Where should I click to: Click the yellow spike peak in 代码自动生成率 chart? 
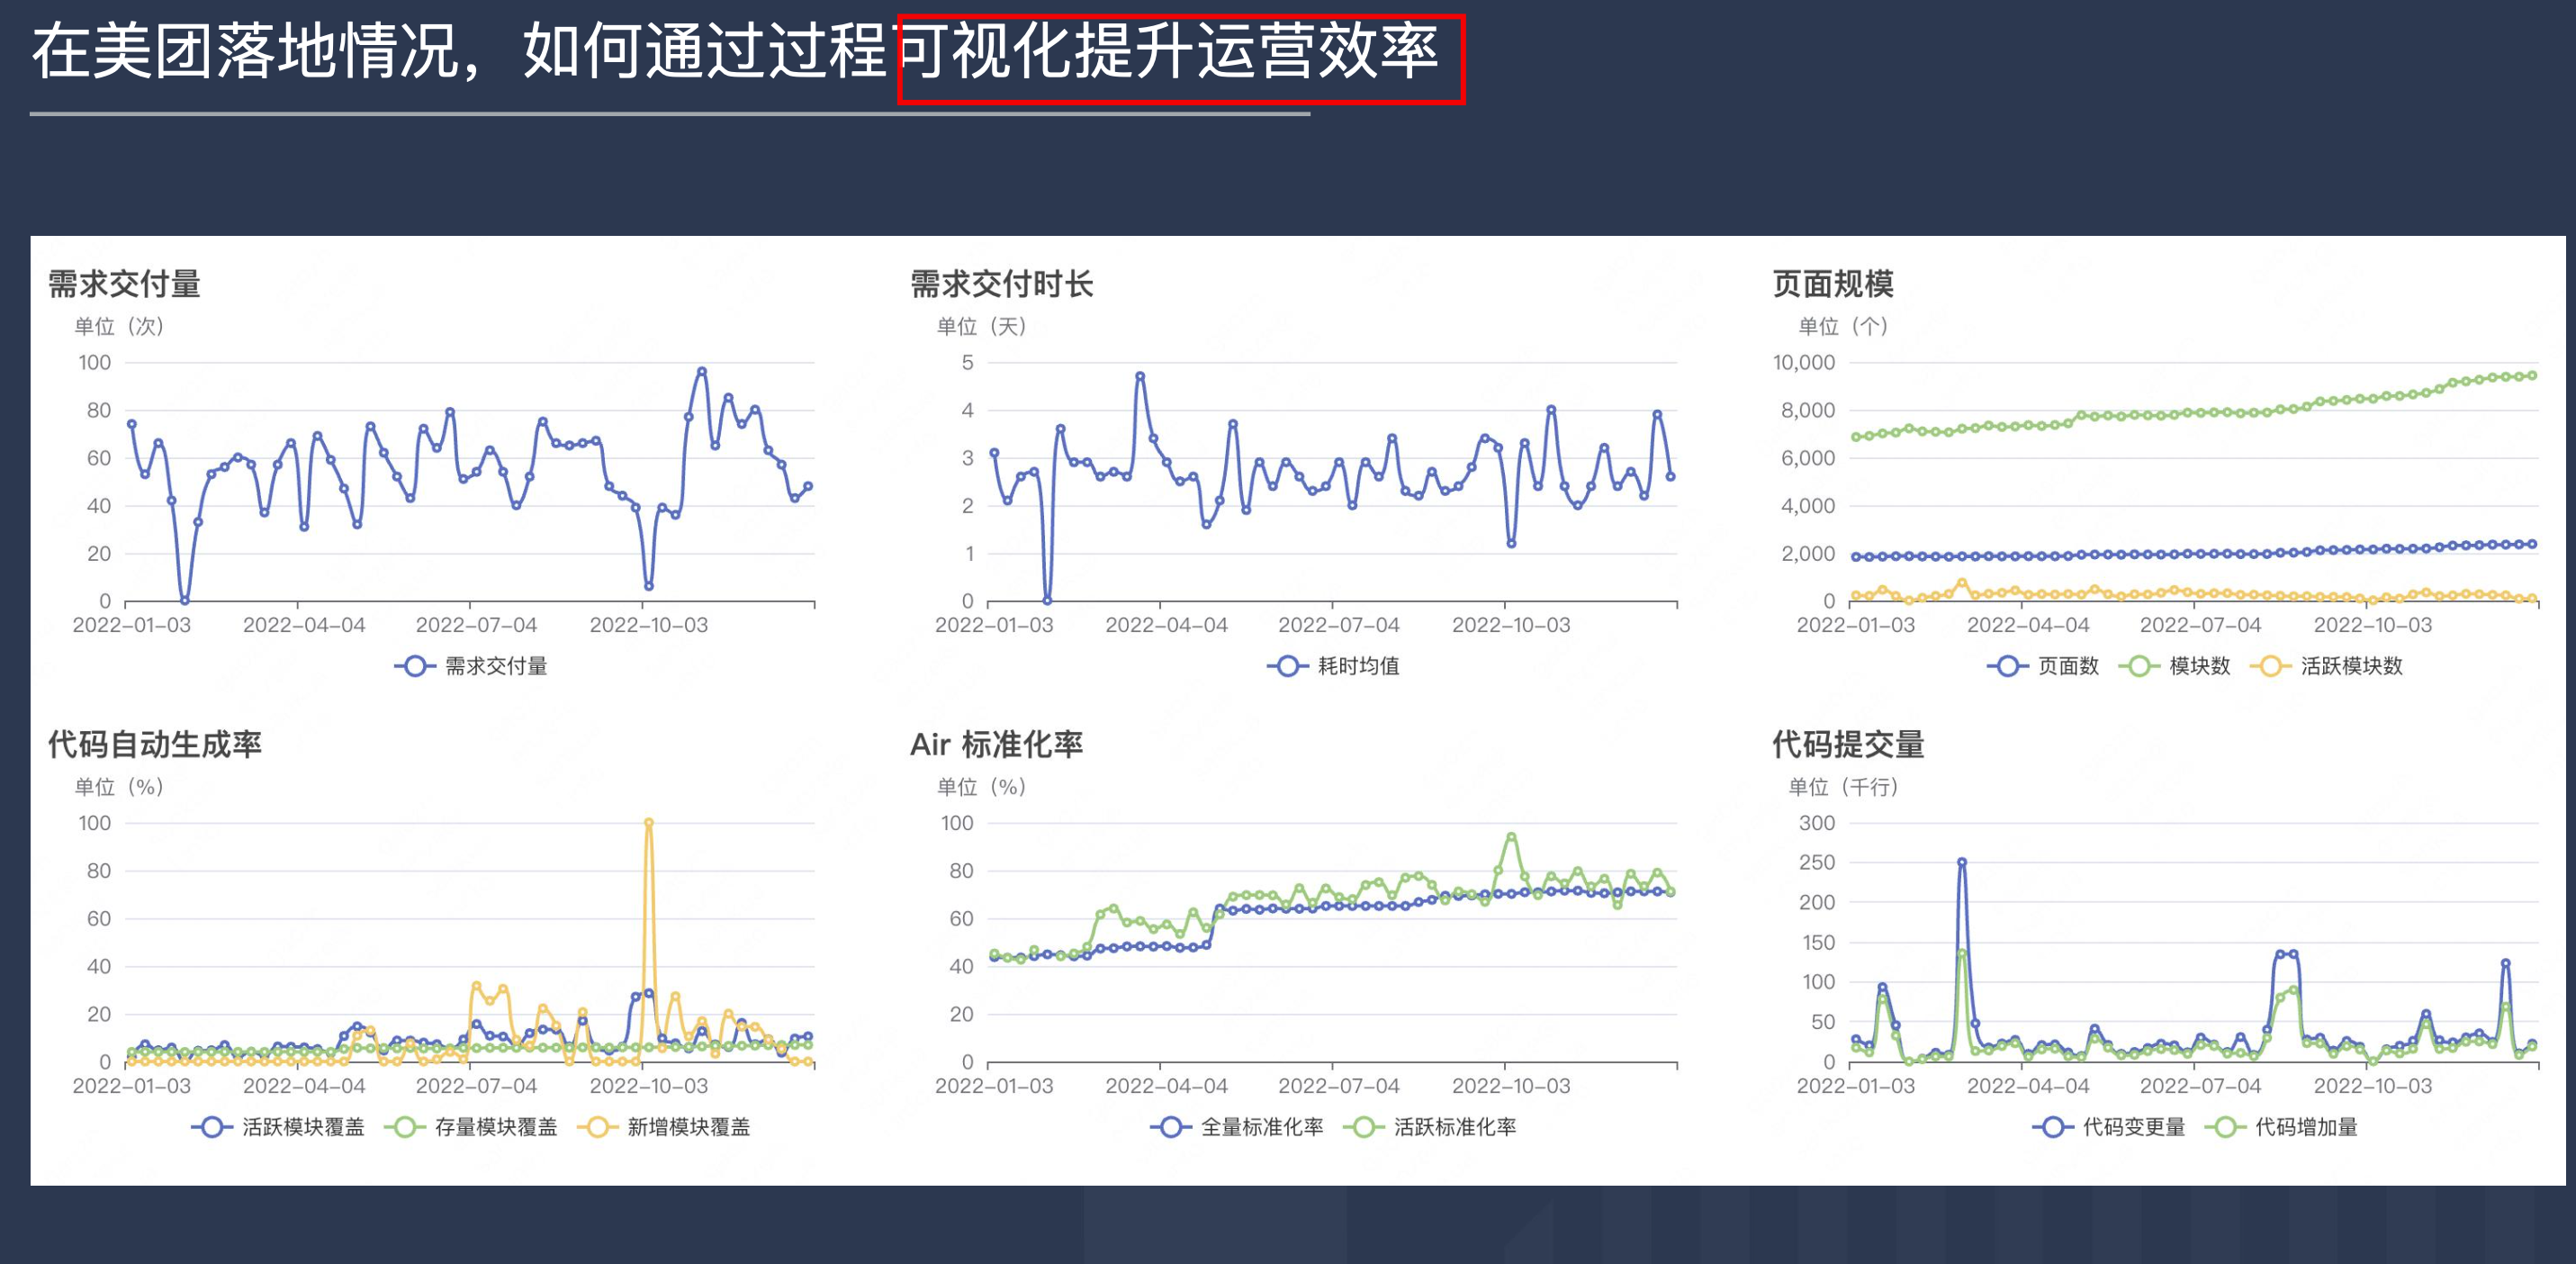click(x=649, y=823)
